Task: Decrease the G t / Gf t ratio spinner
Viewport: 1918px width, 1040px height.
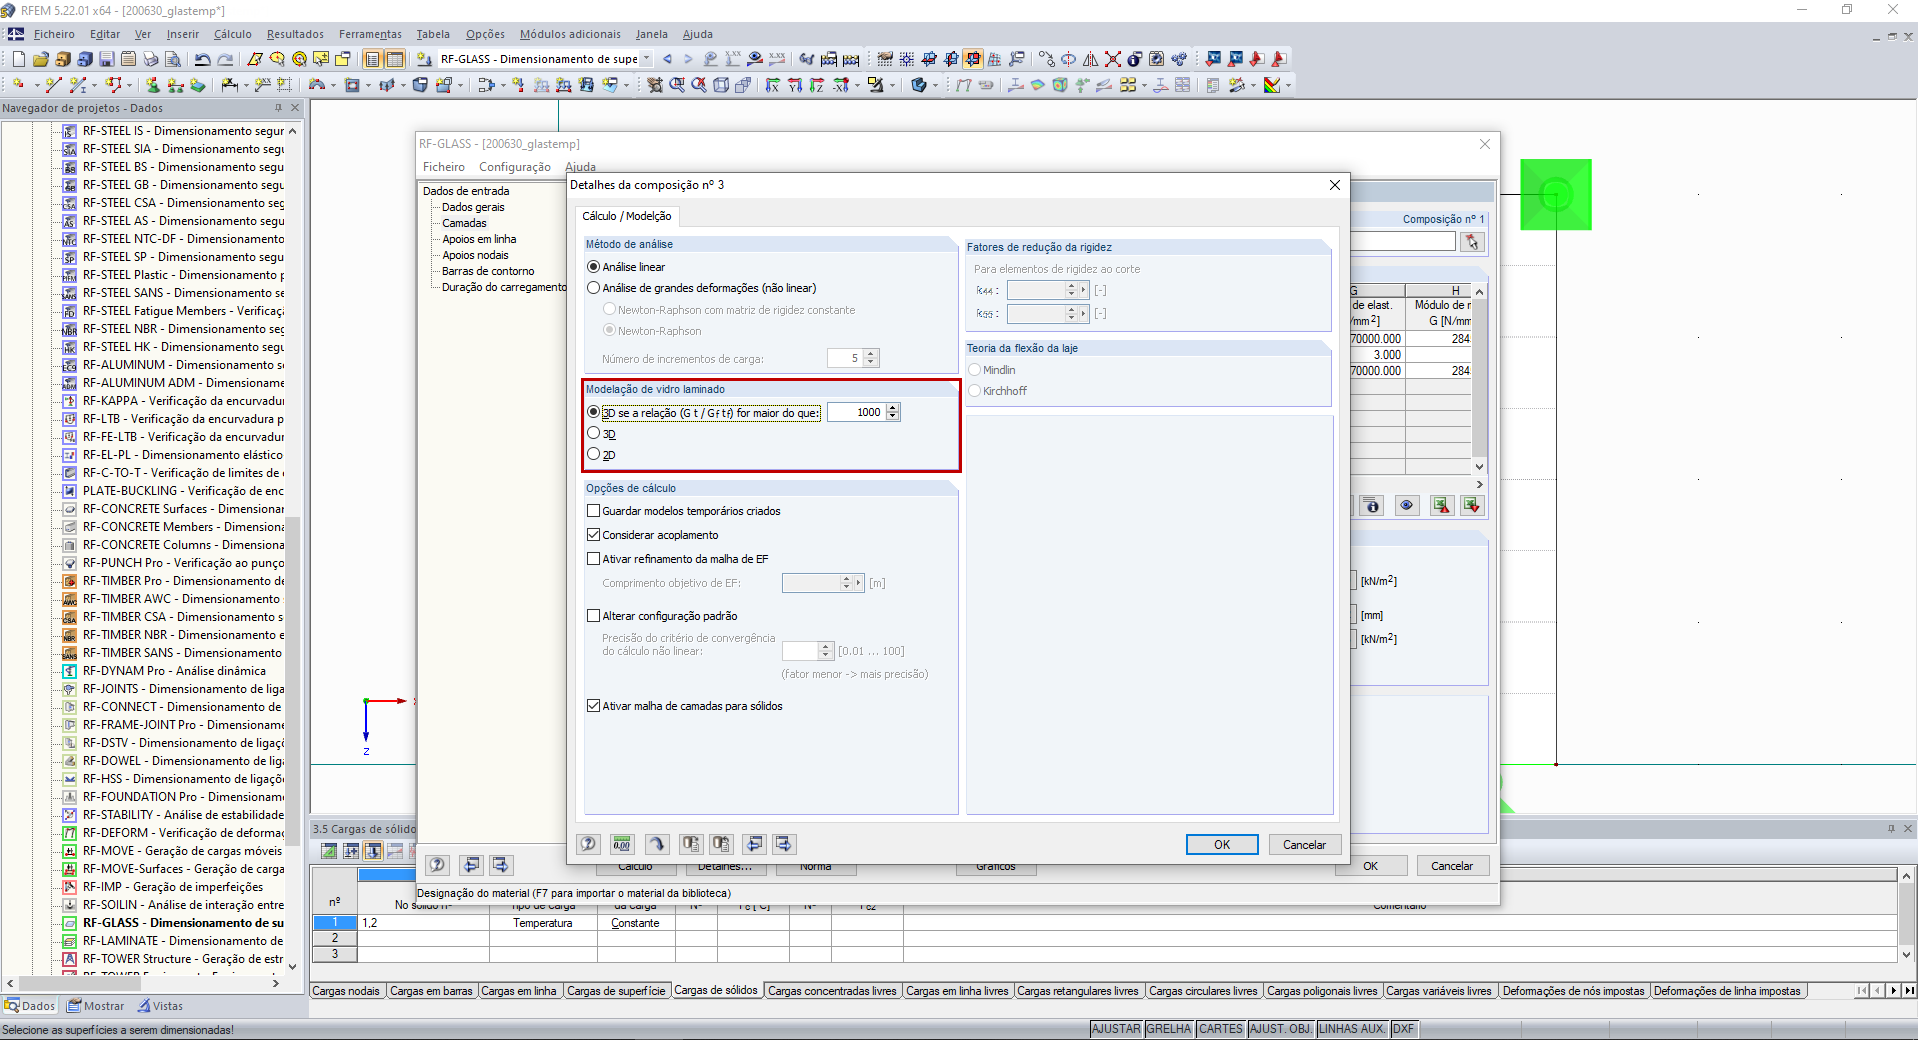Action: click(893, 416)
